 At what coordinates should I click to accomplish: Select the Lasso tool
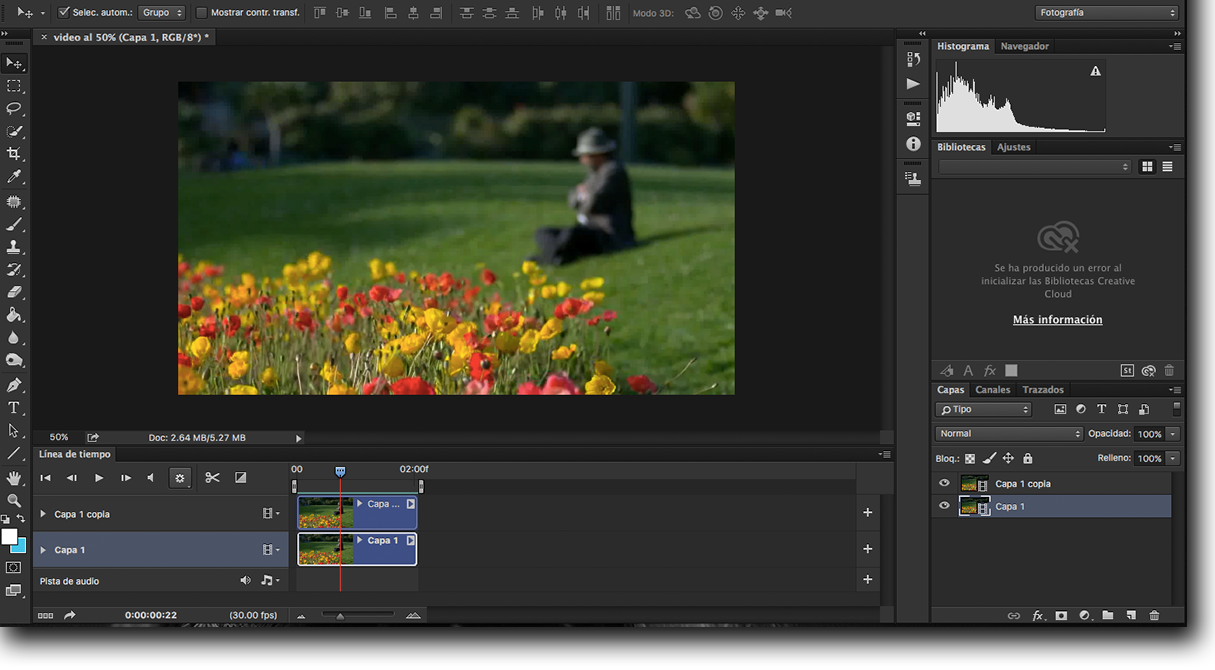[x=14, y=108]
